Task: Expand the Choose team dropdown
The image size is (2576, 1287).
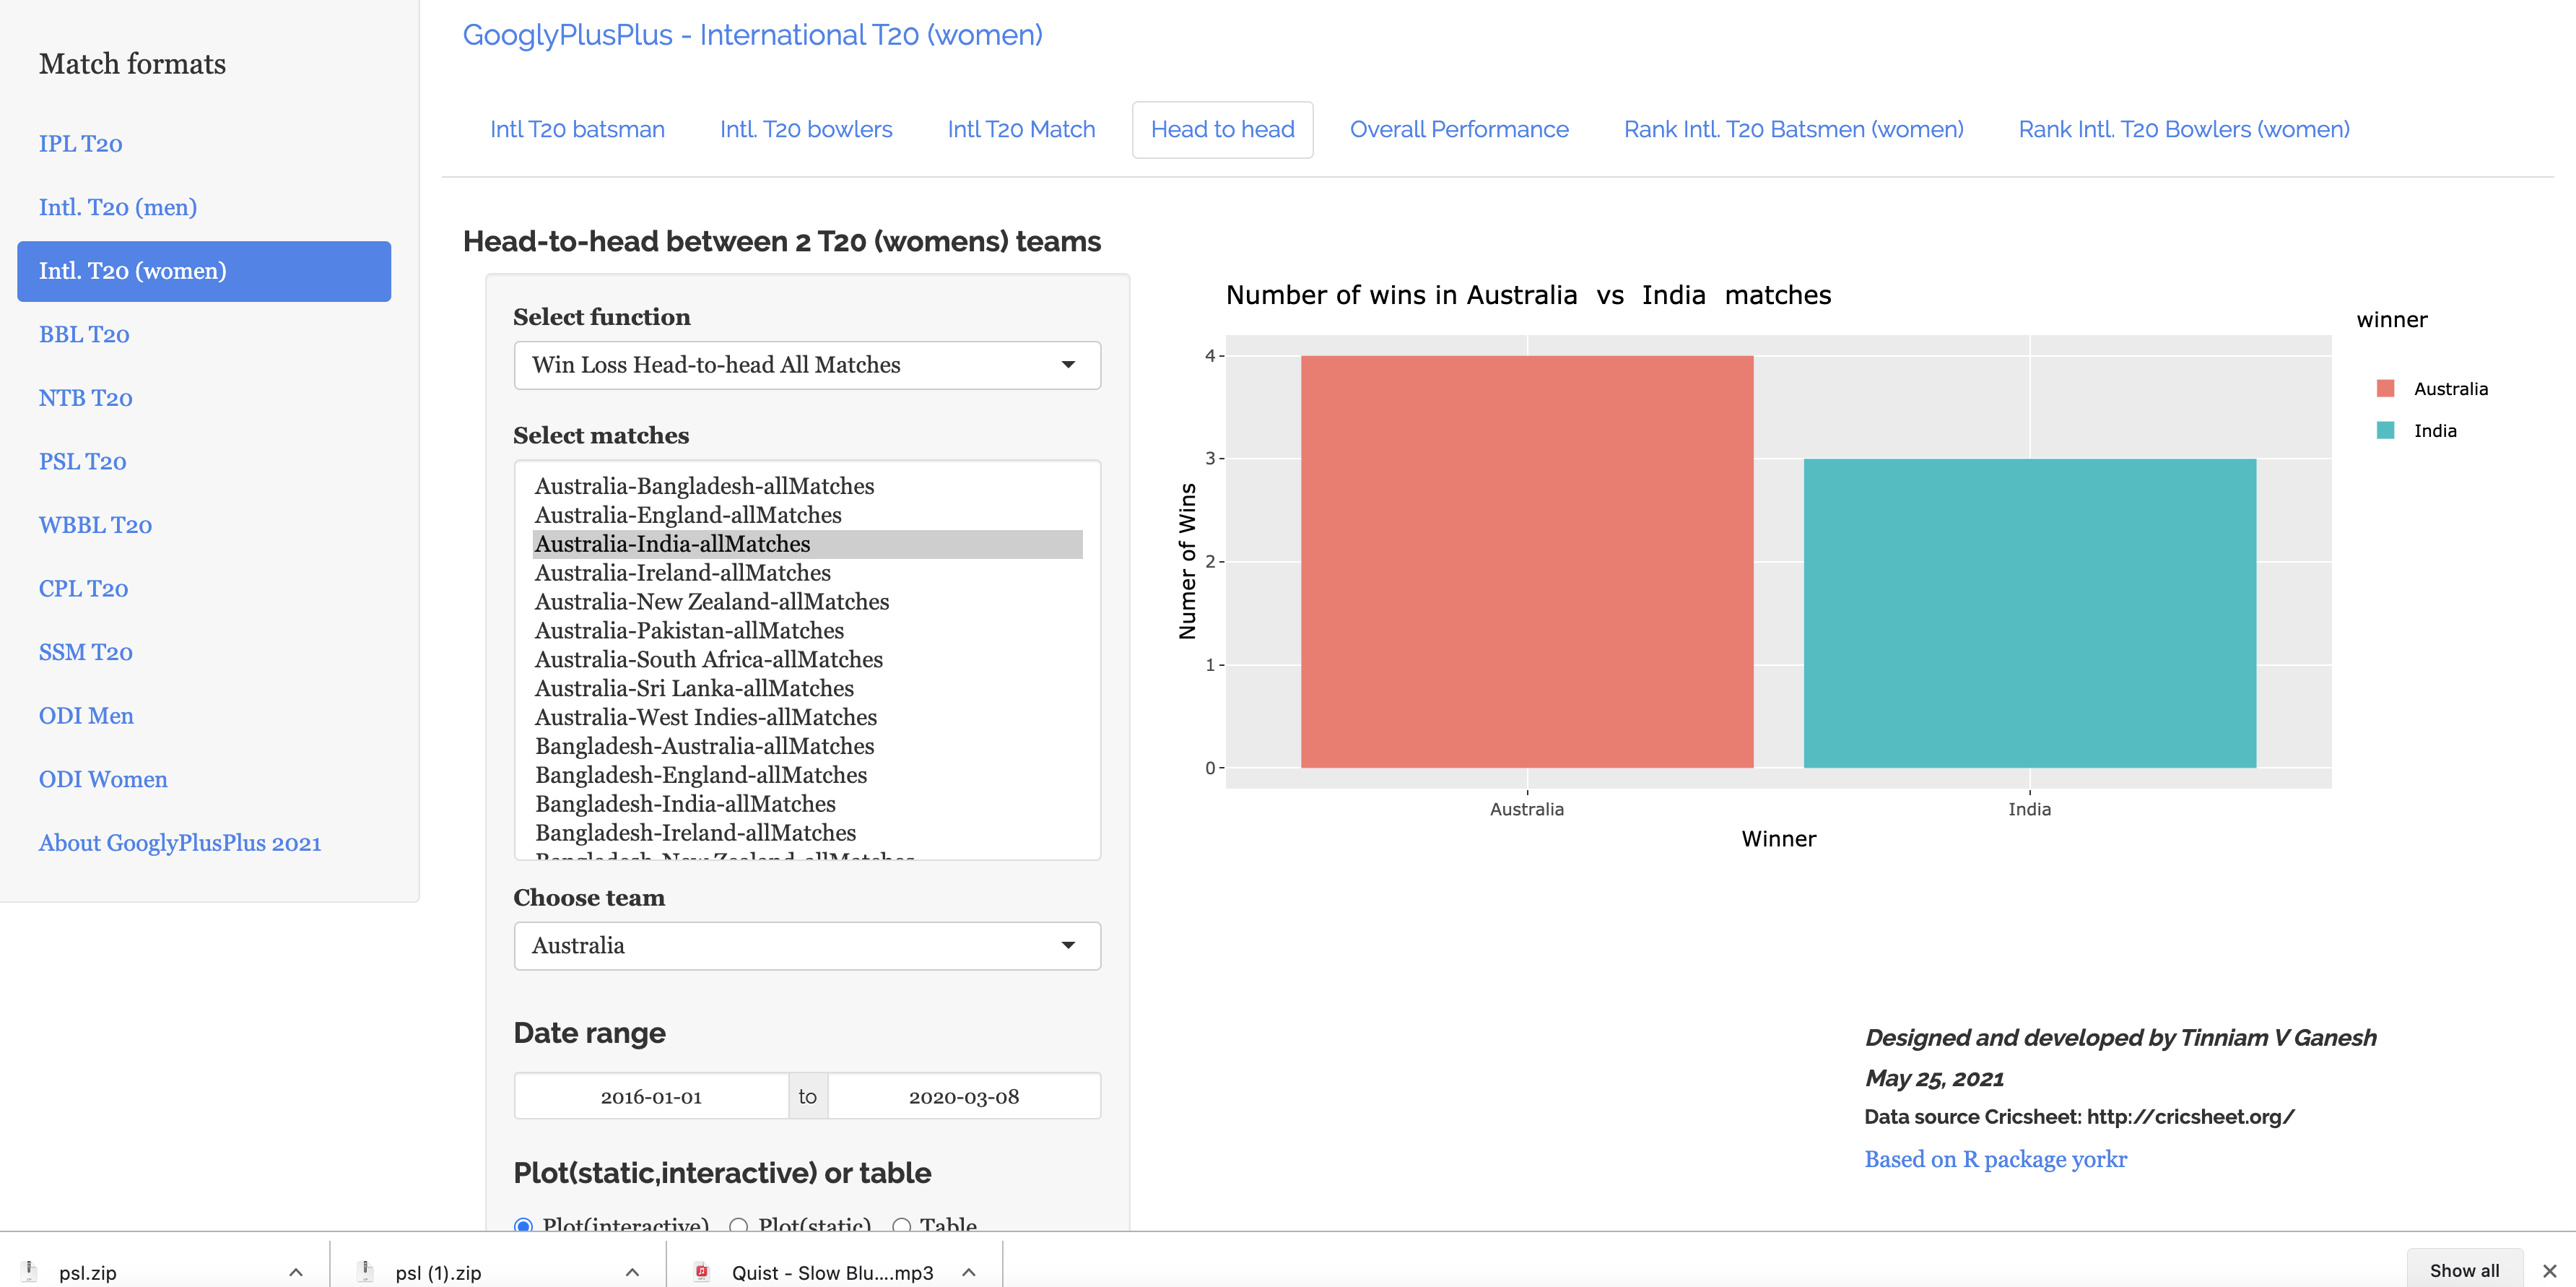Action: 806,945
